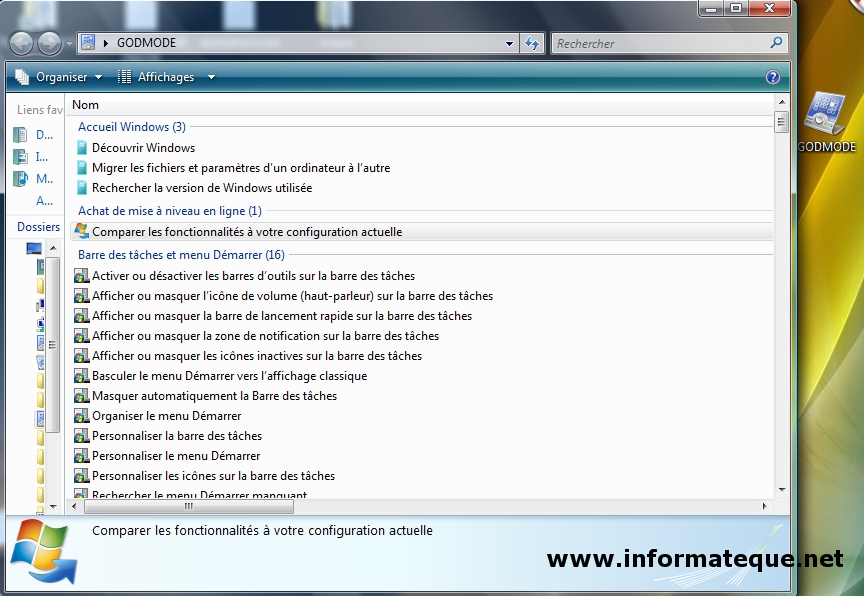Viewport: 864px width, 596px height.
Task: Click the GODMODE address bar folder icon
Action: 88,42
